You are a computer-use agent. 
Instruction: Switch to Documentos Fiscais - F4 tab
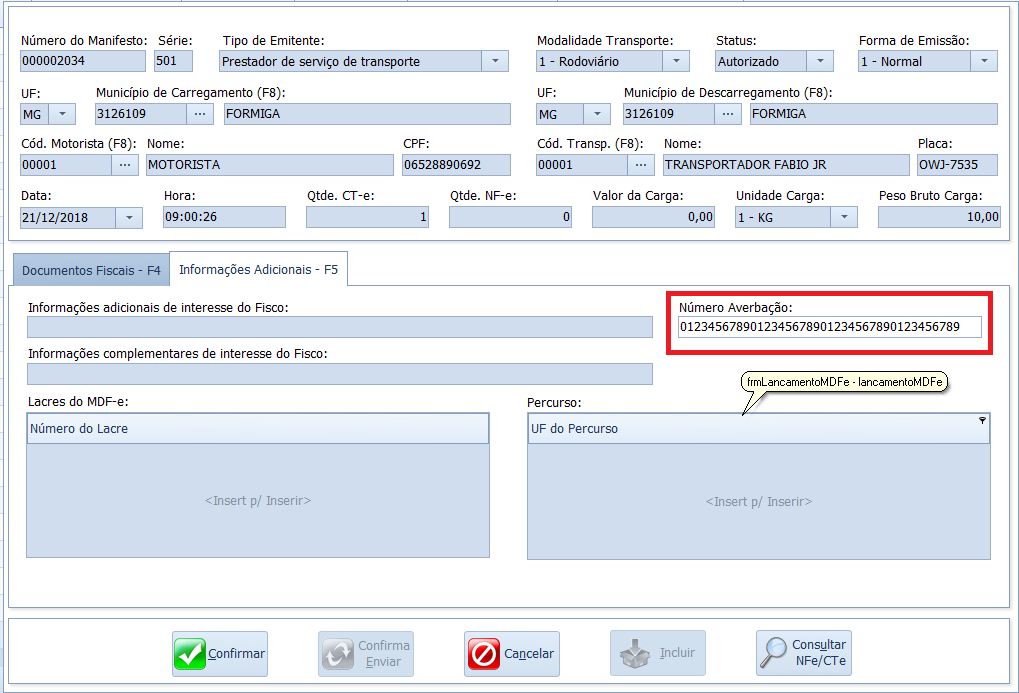pyautogui.click(x=91, y=270)
